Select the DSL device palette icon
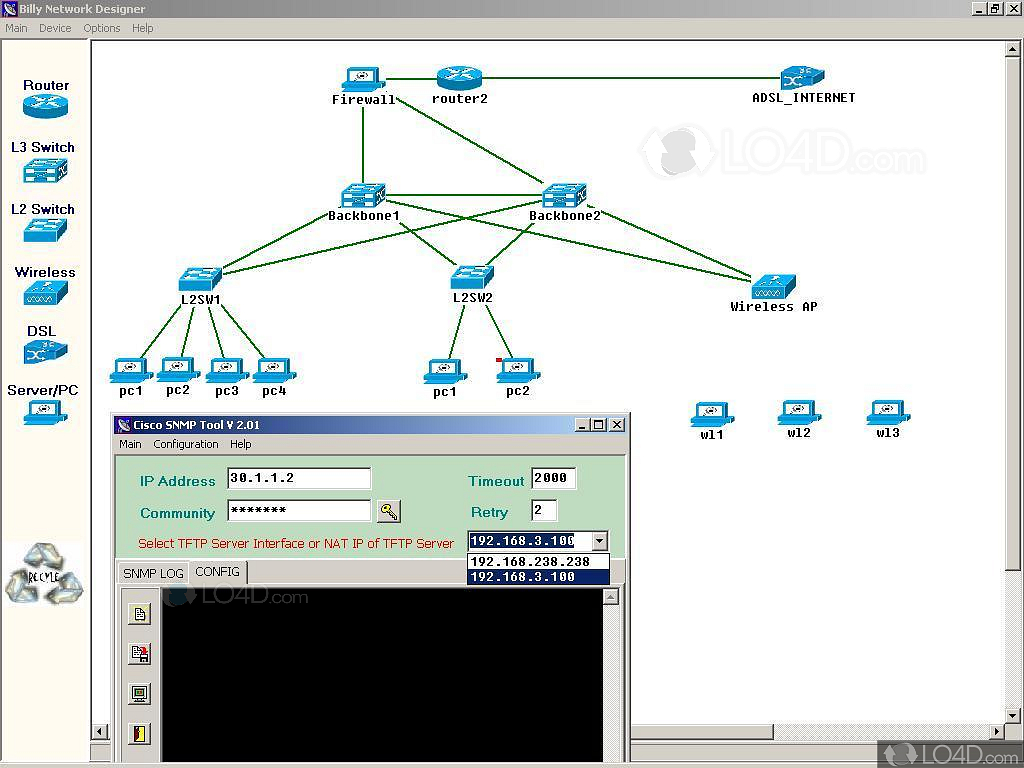The height and width of the screenshot is (768, 1024). 45,352
